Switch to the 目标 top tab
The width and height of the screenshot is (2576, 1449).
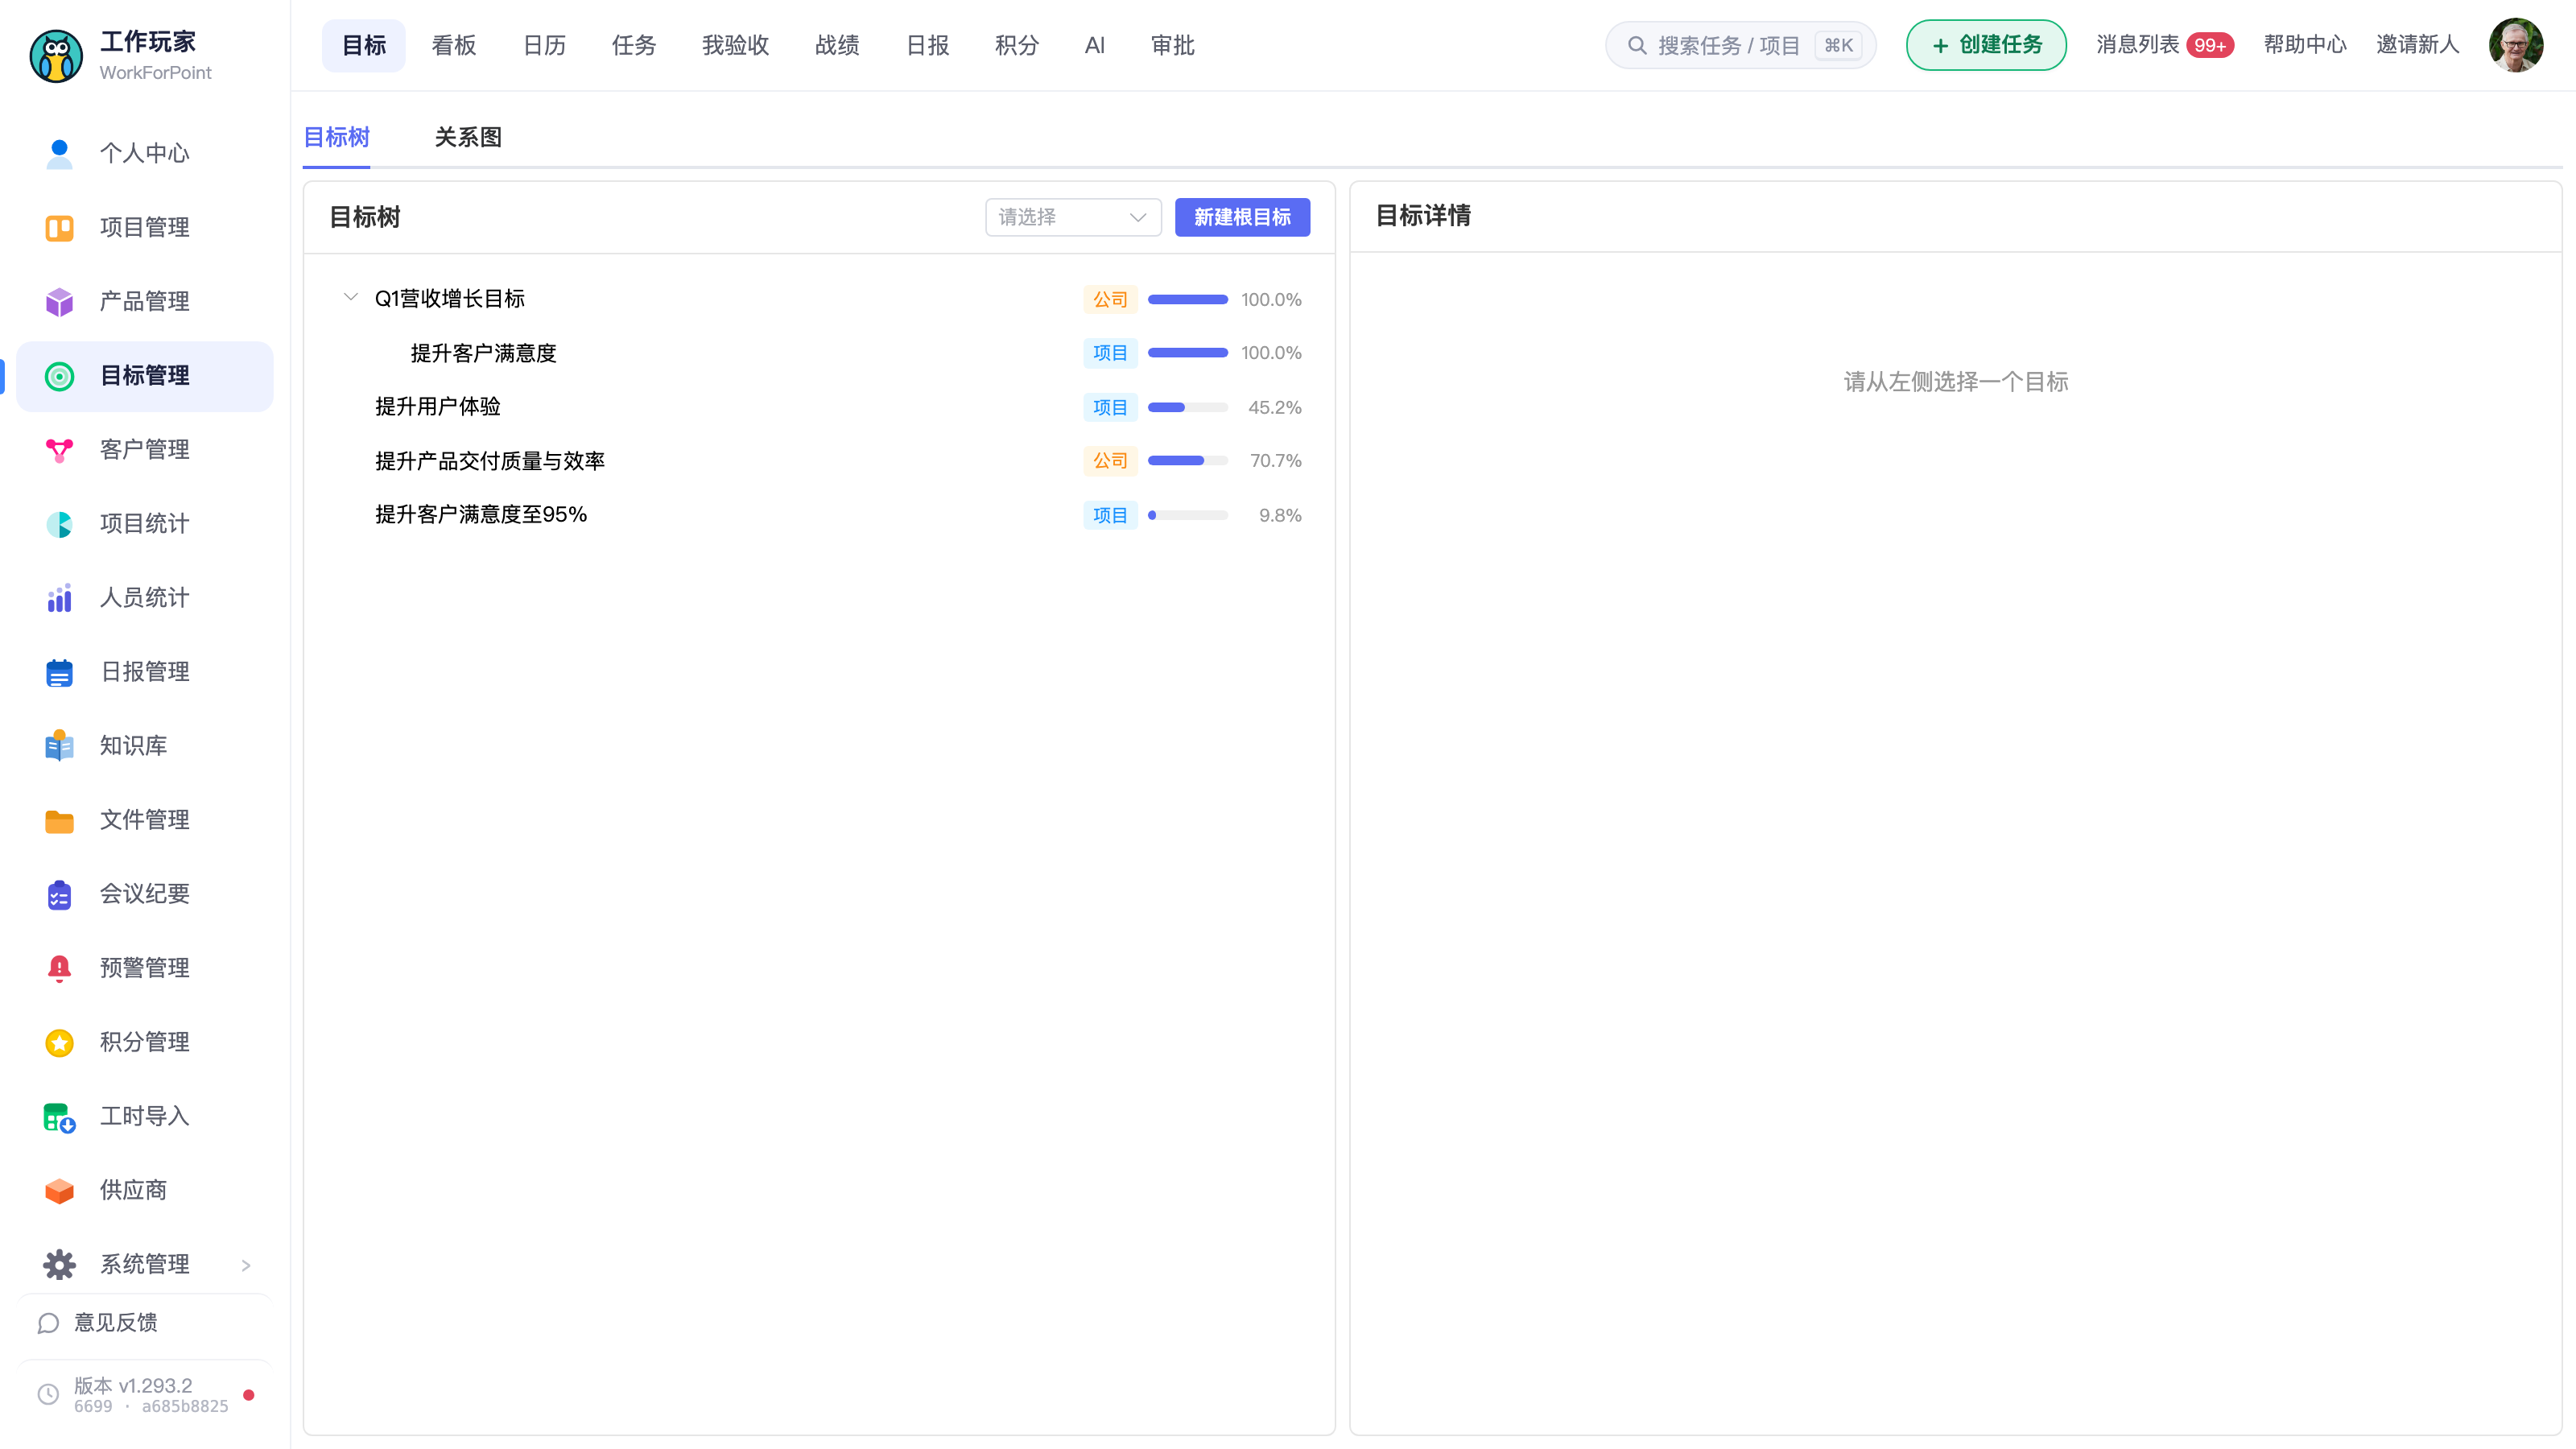click(364, 45)
